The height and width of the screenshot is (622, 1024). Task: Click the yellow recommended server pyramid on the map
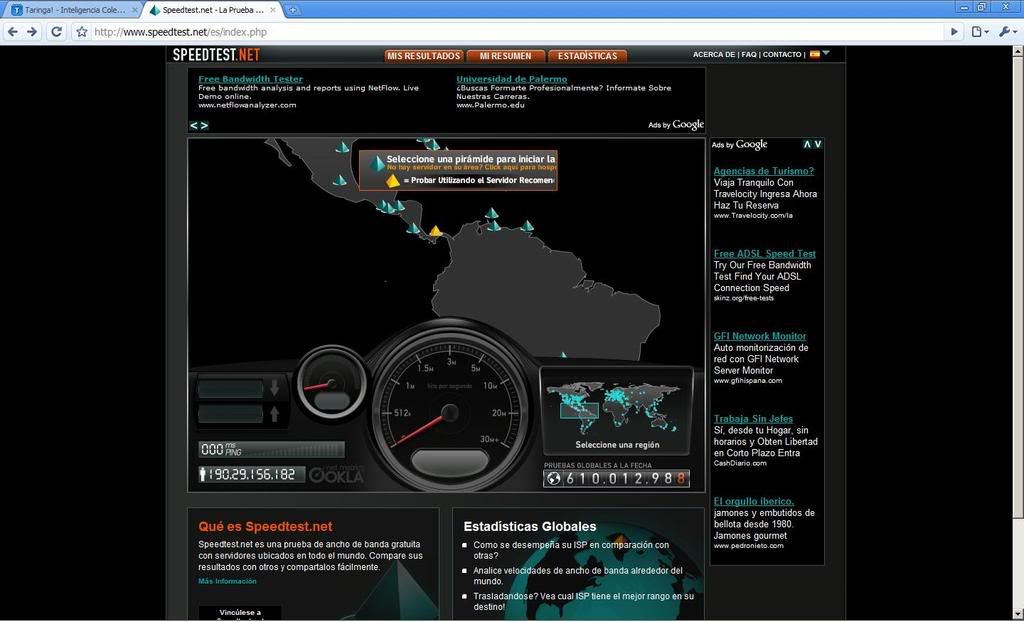coord(436,231)
